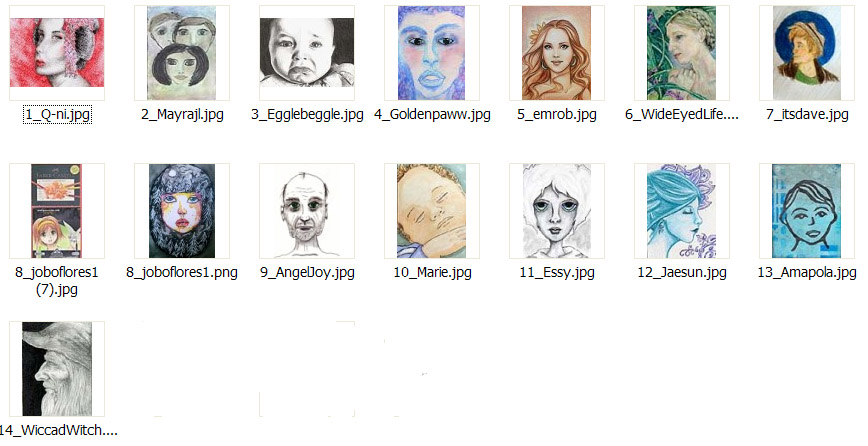
Task: Choose the 11_Essy.jpg thumbnail
Action: [556, 211]
